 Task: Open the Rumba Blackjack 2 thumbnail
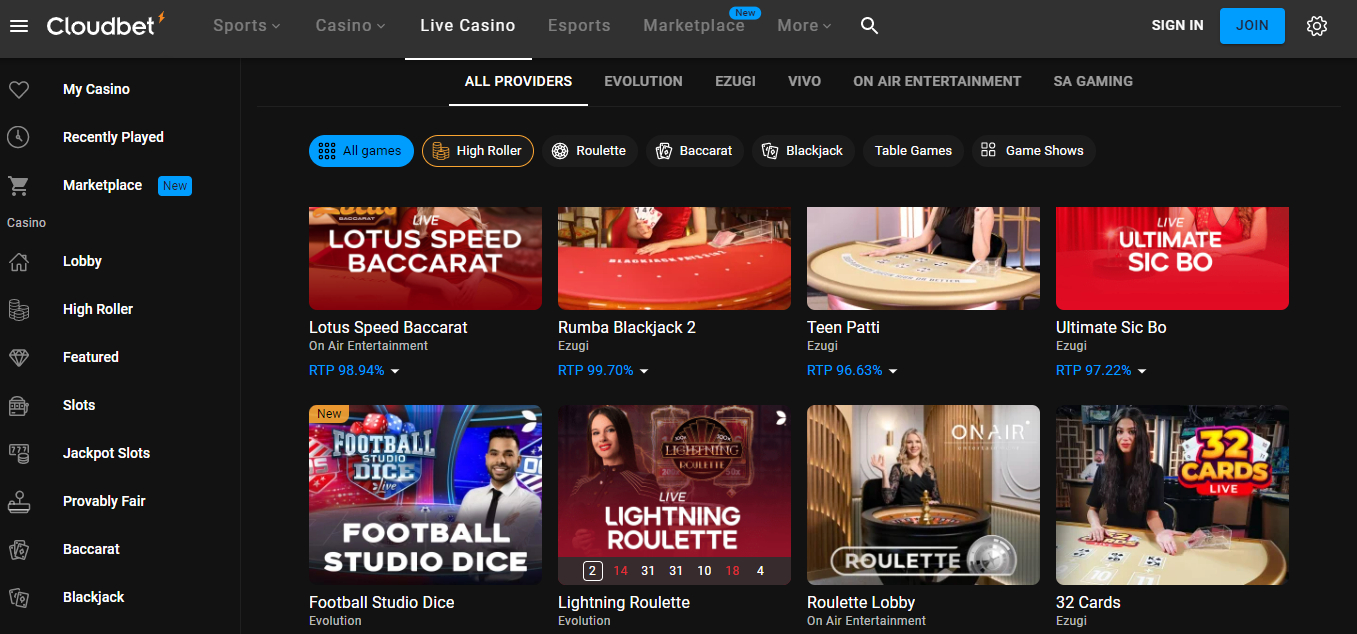pos(674,258)
